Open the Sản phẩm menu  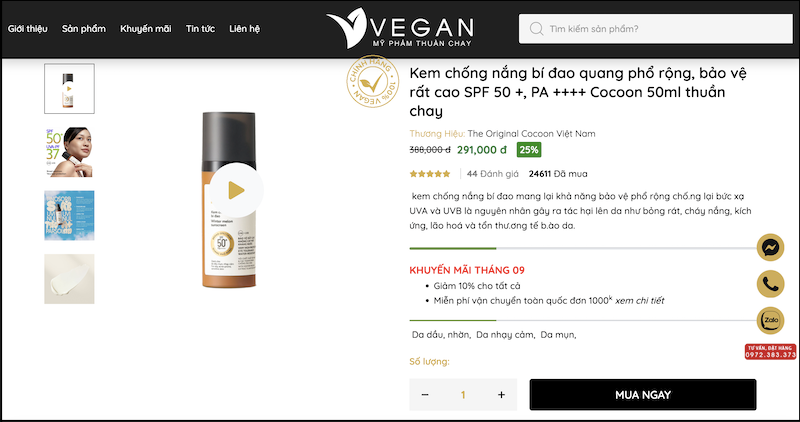click(84, 29)
